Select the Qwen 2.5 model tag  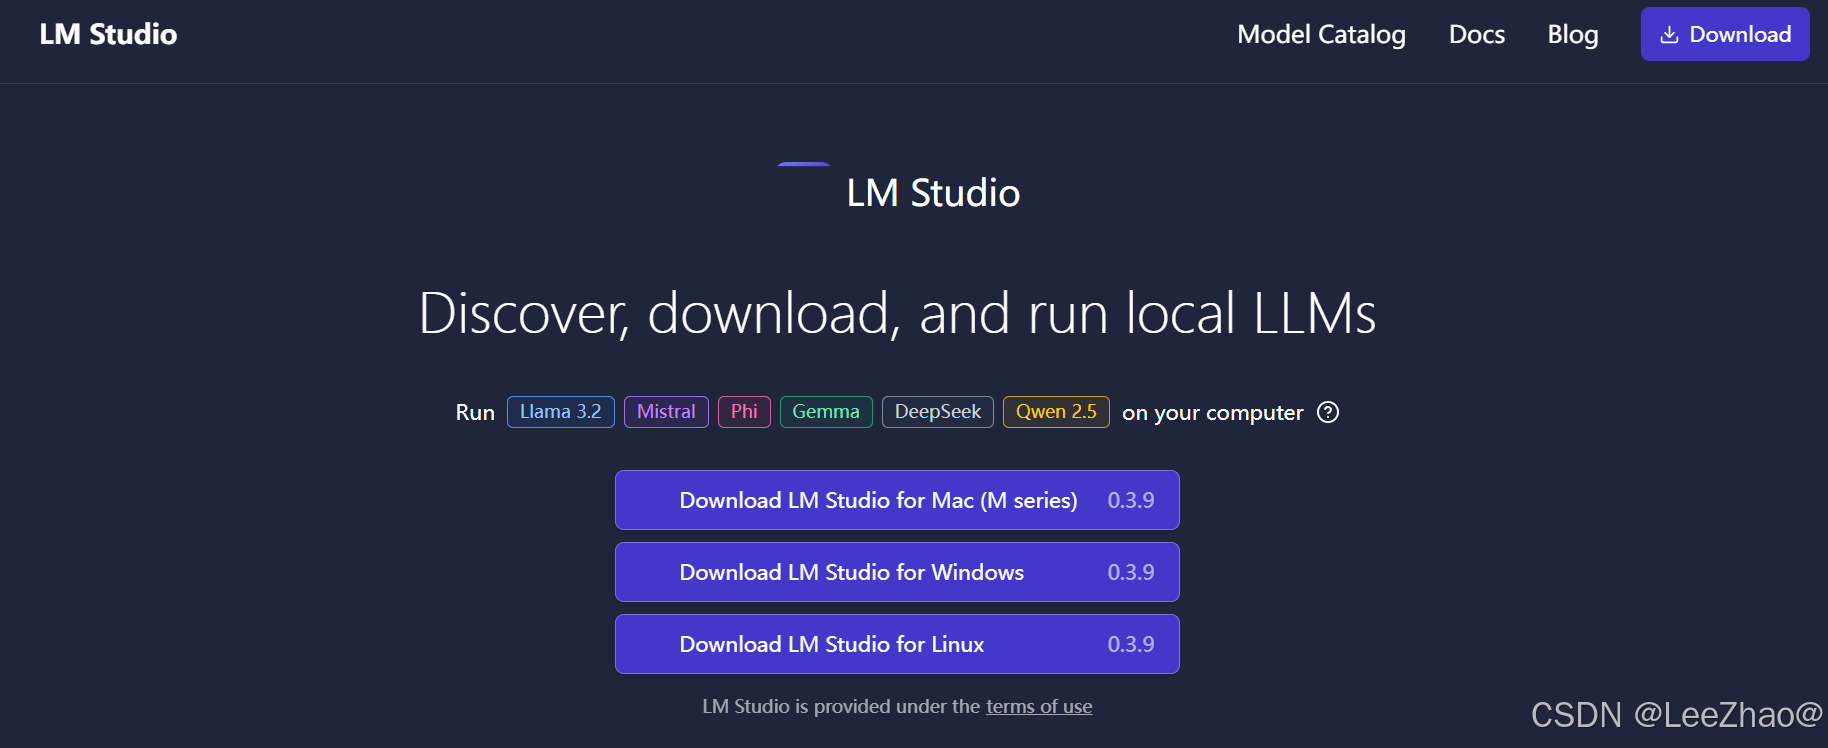click(x=1056, y=412)
